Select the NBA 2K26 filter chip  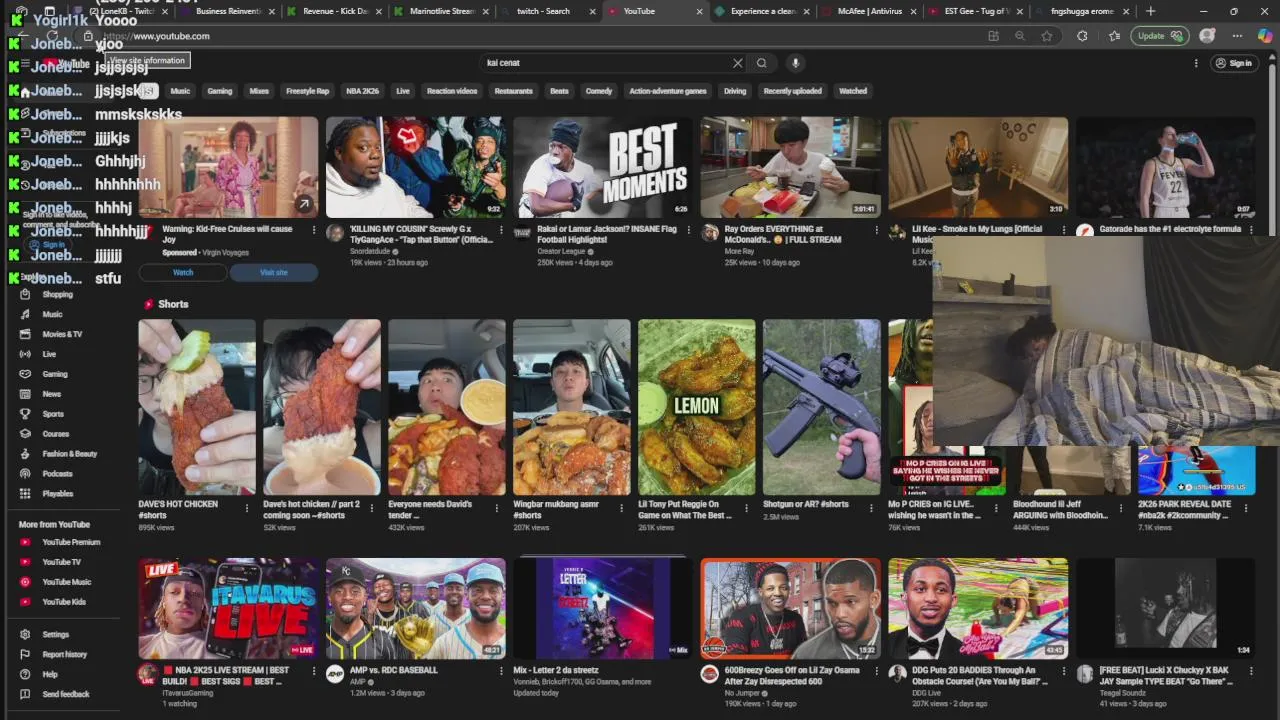(362, 91)
